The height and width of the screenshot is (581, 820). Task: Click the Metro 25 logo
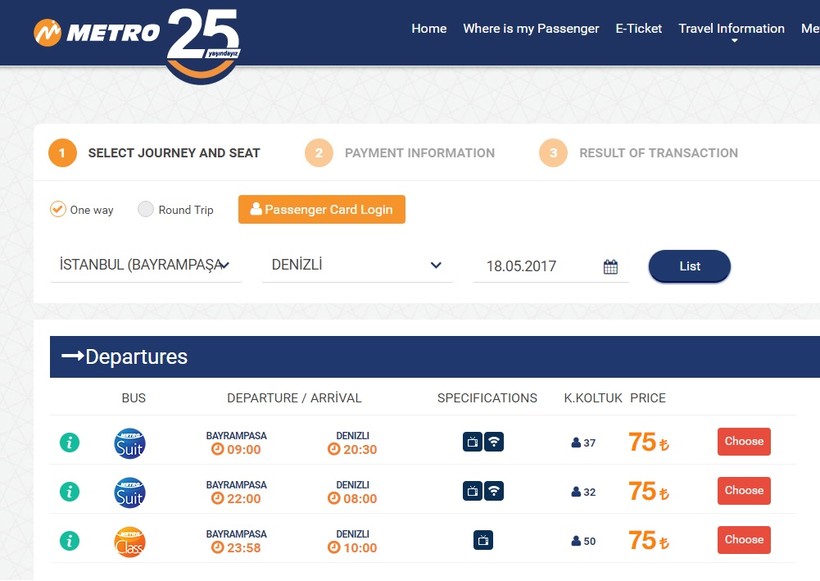(x=137, y=45)
